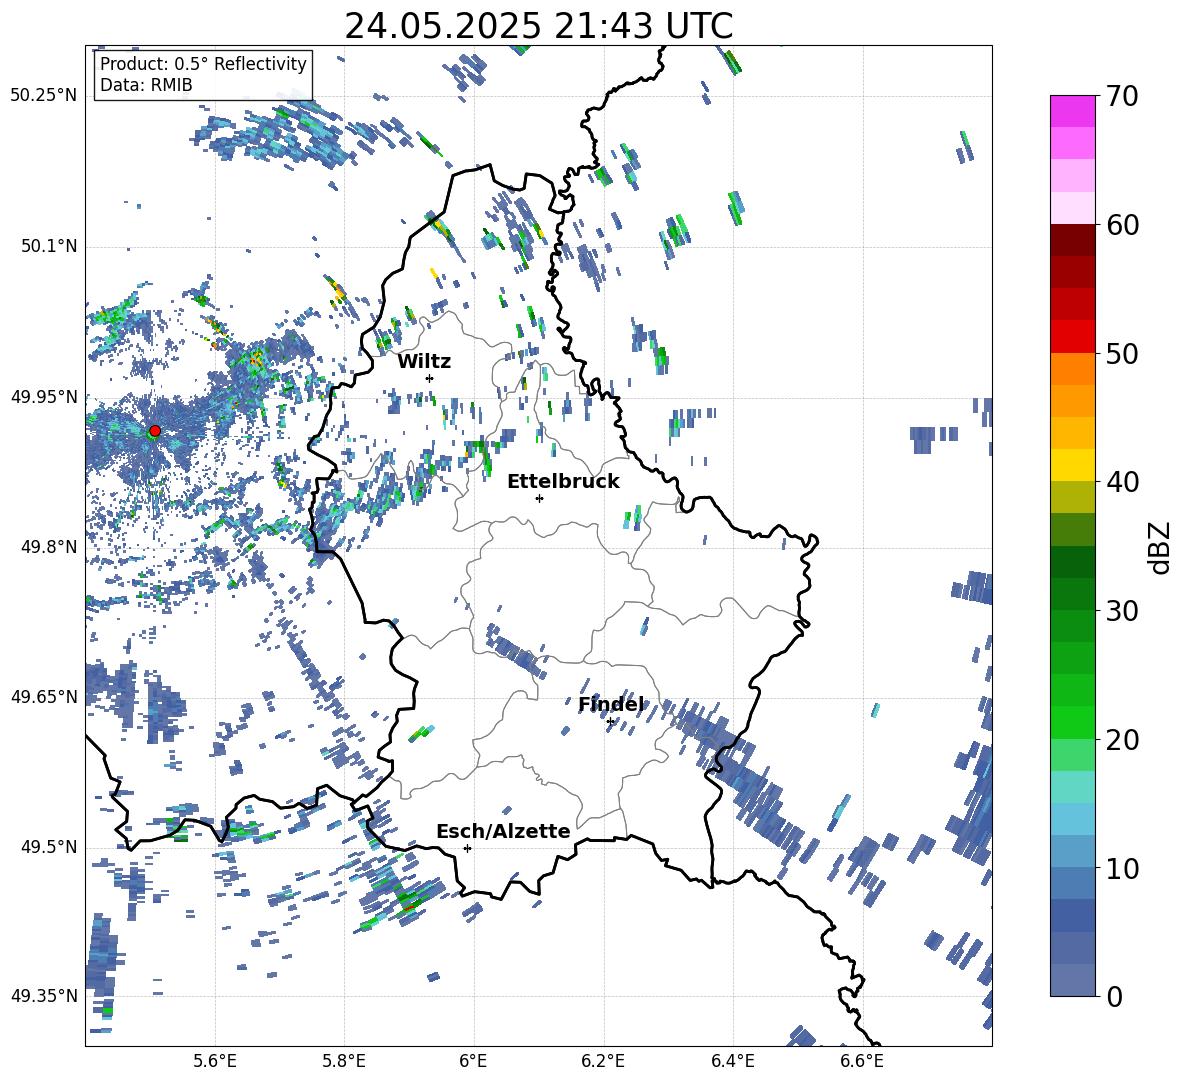Viewport: 1184px width, 1081px height.
Task: Click the dark red colorbar segment below 60
Action: (x=1072, y=240)
